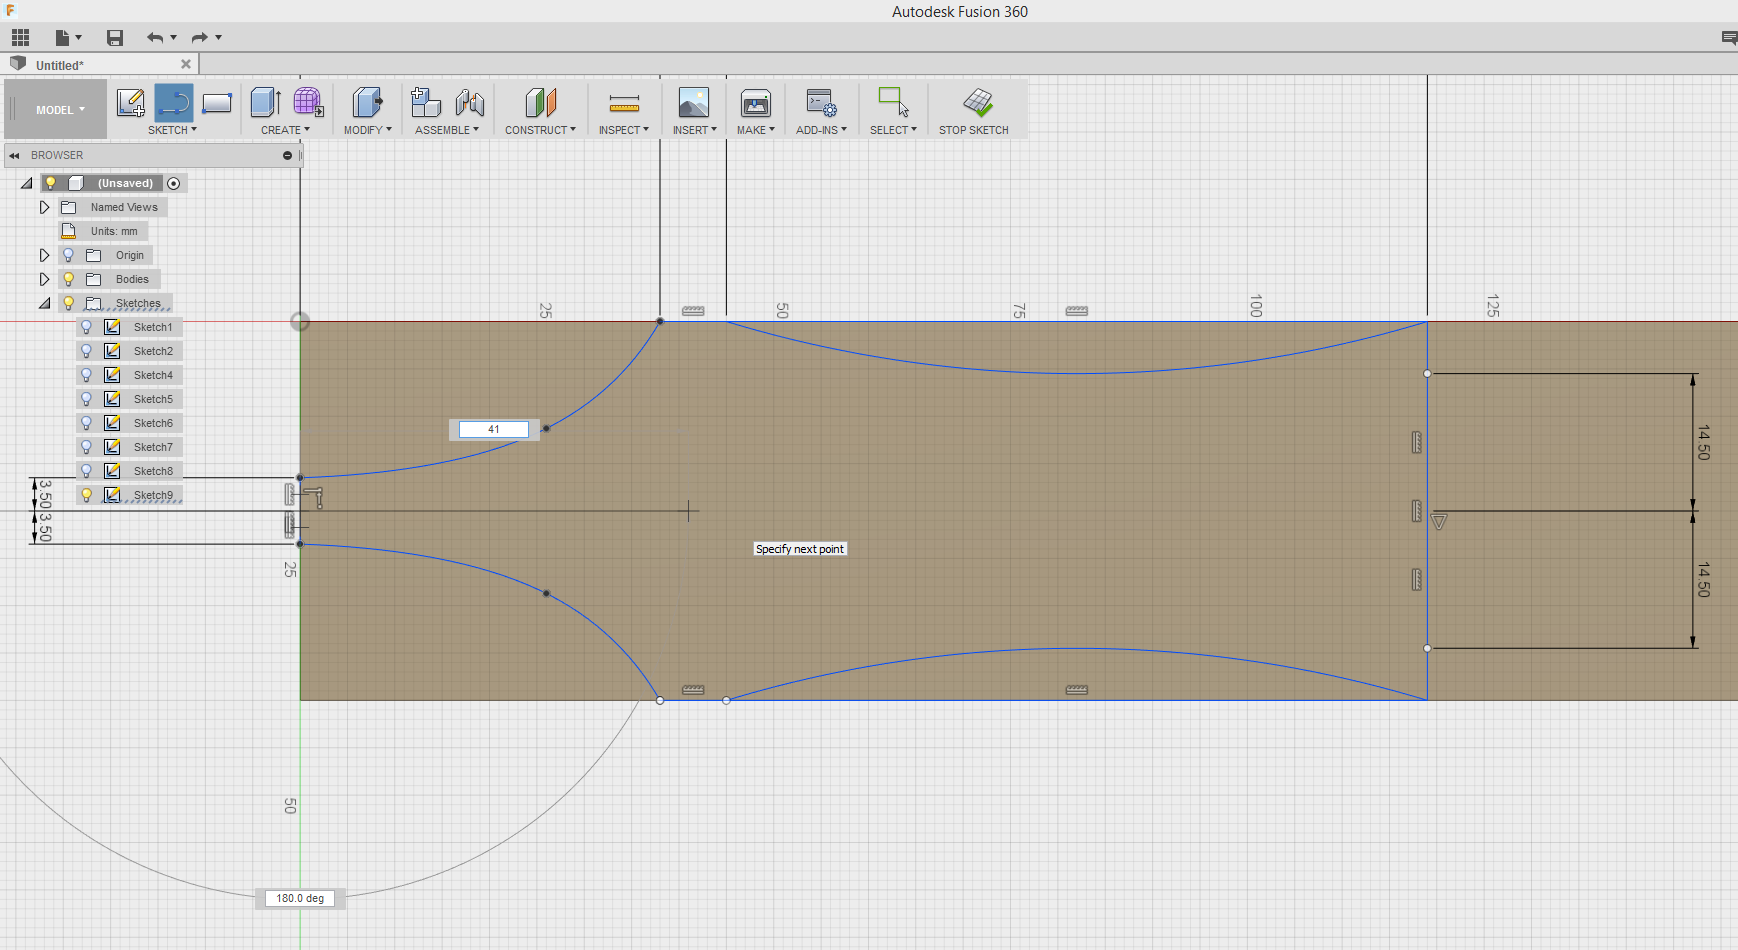Screen dimensions: 1738x950
Task: Click the STOP SKETCH button
Action: (974, 110)
